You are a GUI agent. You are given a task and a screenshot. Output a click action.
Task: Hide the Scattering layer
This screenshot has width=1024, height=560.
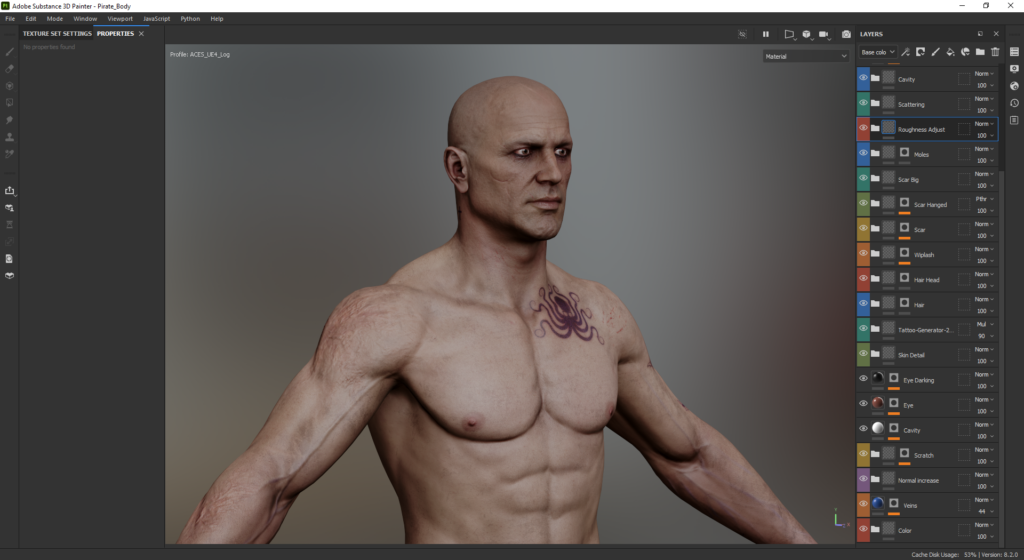(x=863, y=103)
